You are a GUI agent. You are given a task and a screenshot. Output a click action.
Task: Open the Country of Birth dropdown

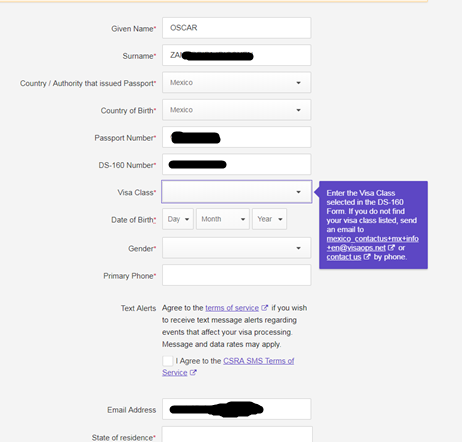(237, 110)
